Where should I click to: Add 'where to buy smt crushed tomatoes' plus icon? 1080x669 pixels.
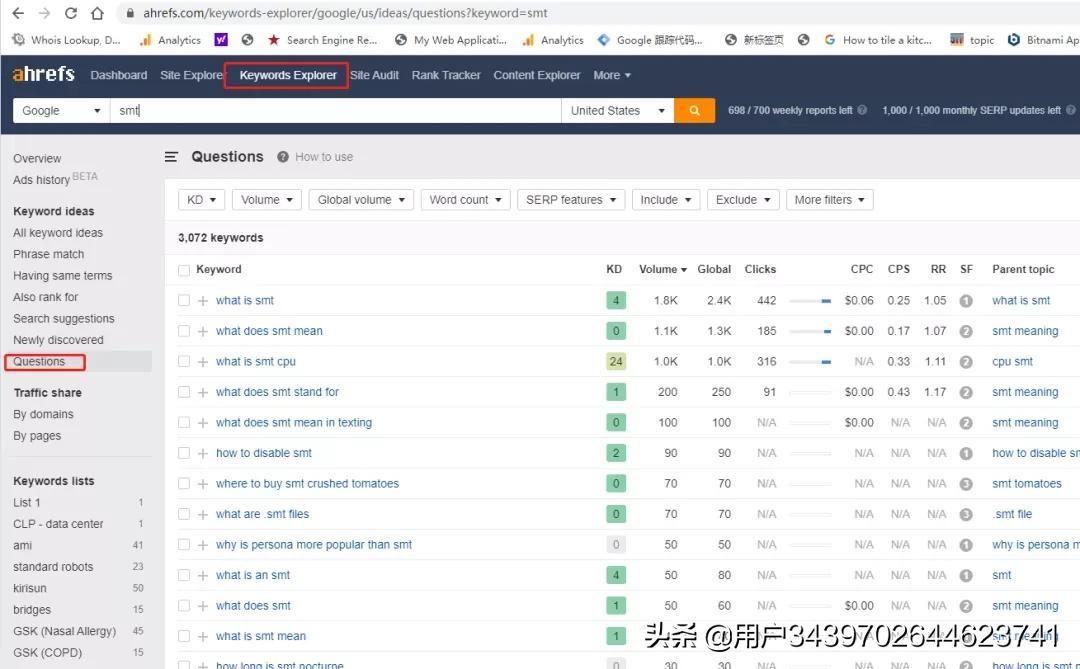click(203, 484)
